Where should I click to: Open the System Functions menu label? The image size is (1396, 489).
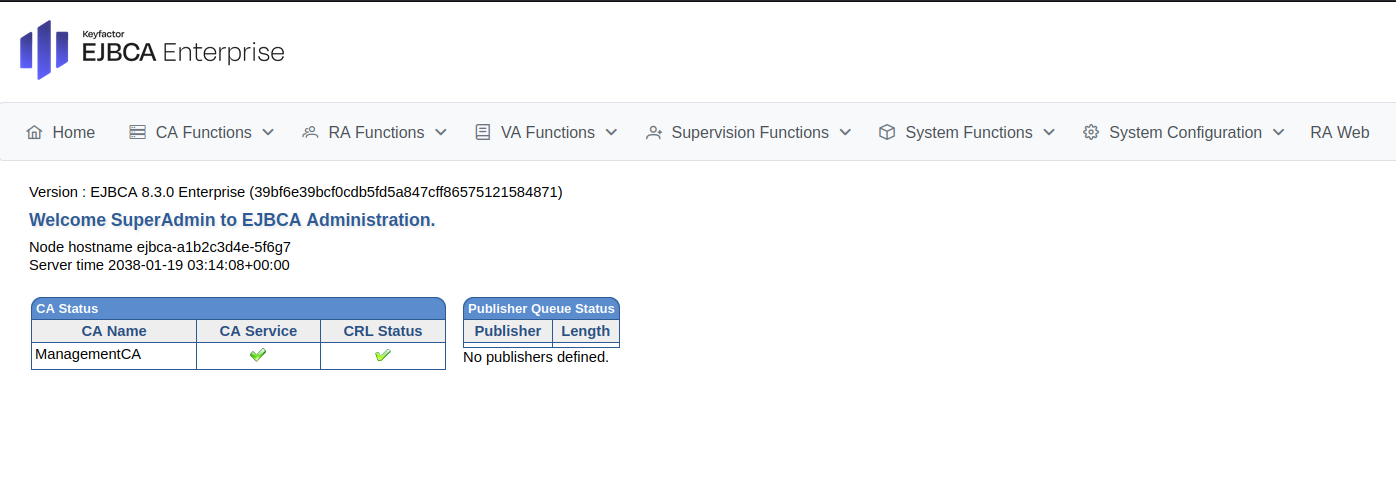[968, 132]
